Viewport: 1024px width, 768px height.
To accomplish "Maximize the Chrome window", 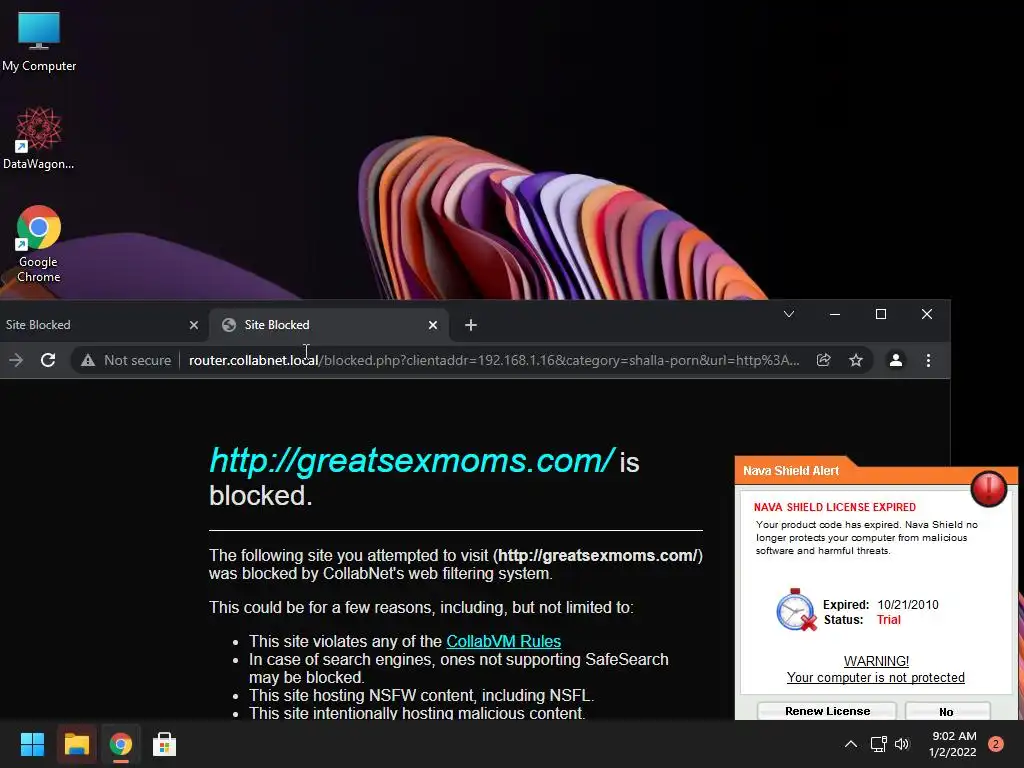I will click(881, 314).
